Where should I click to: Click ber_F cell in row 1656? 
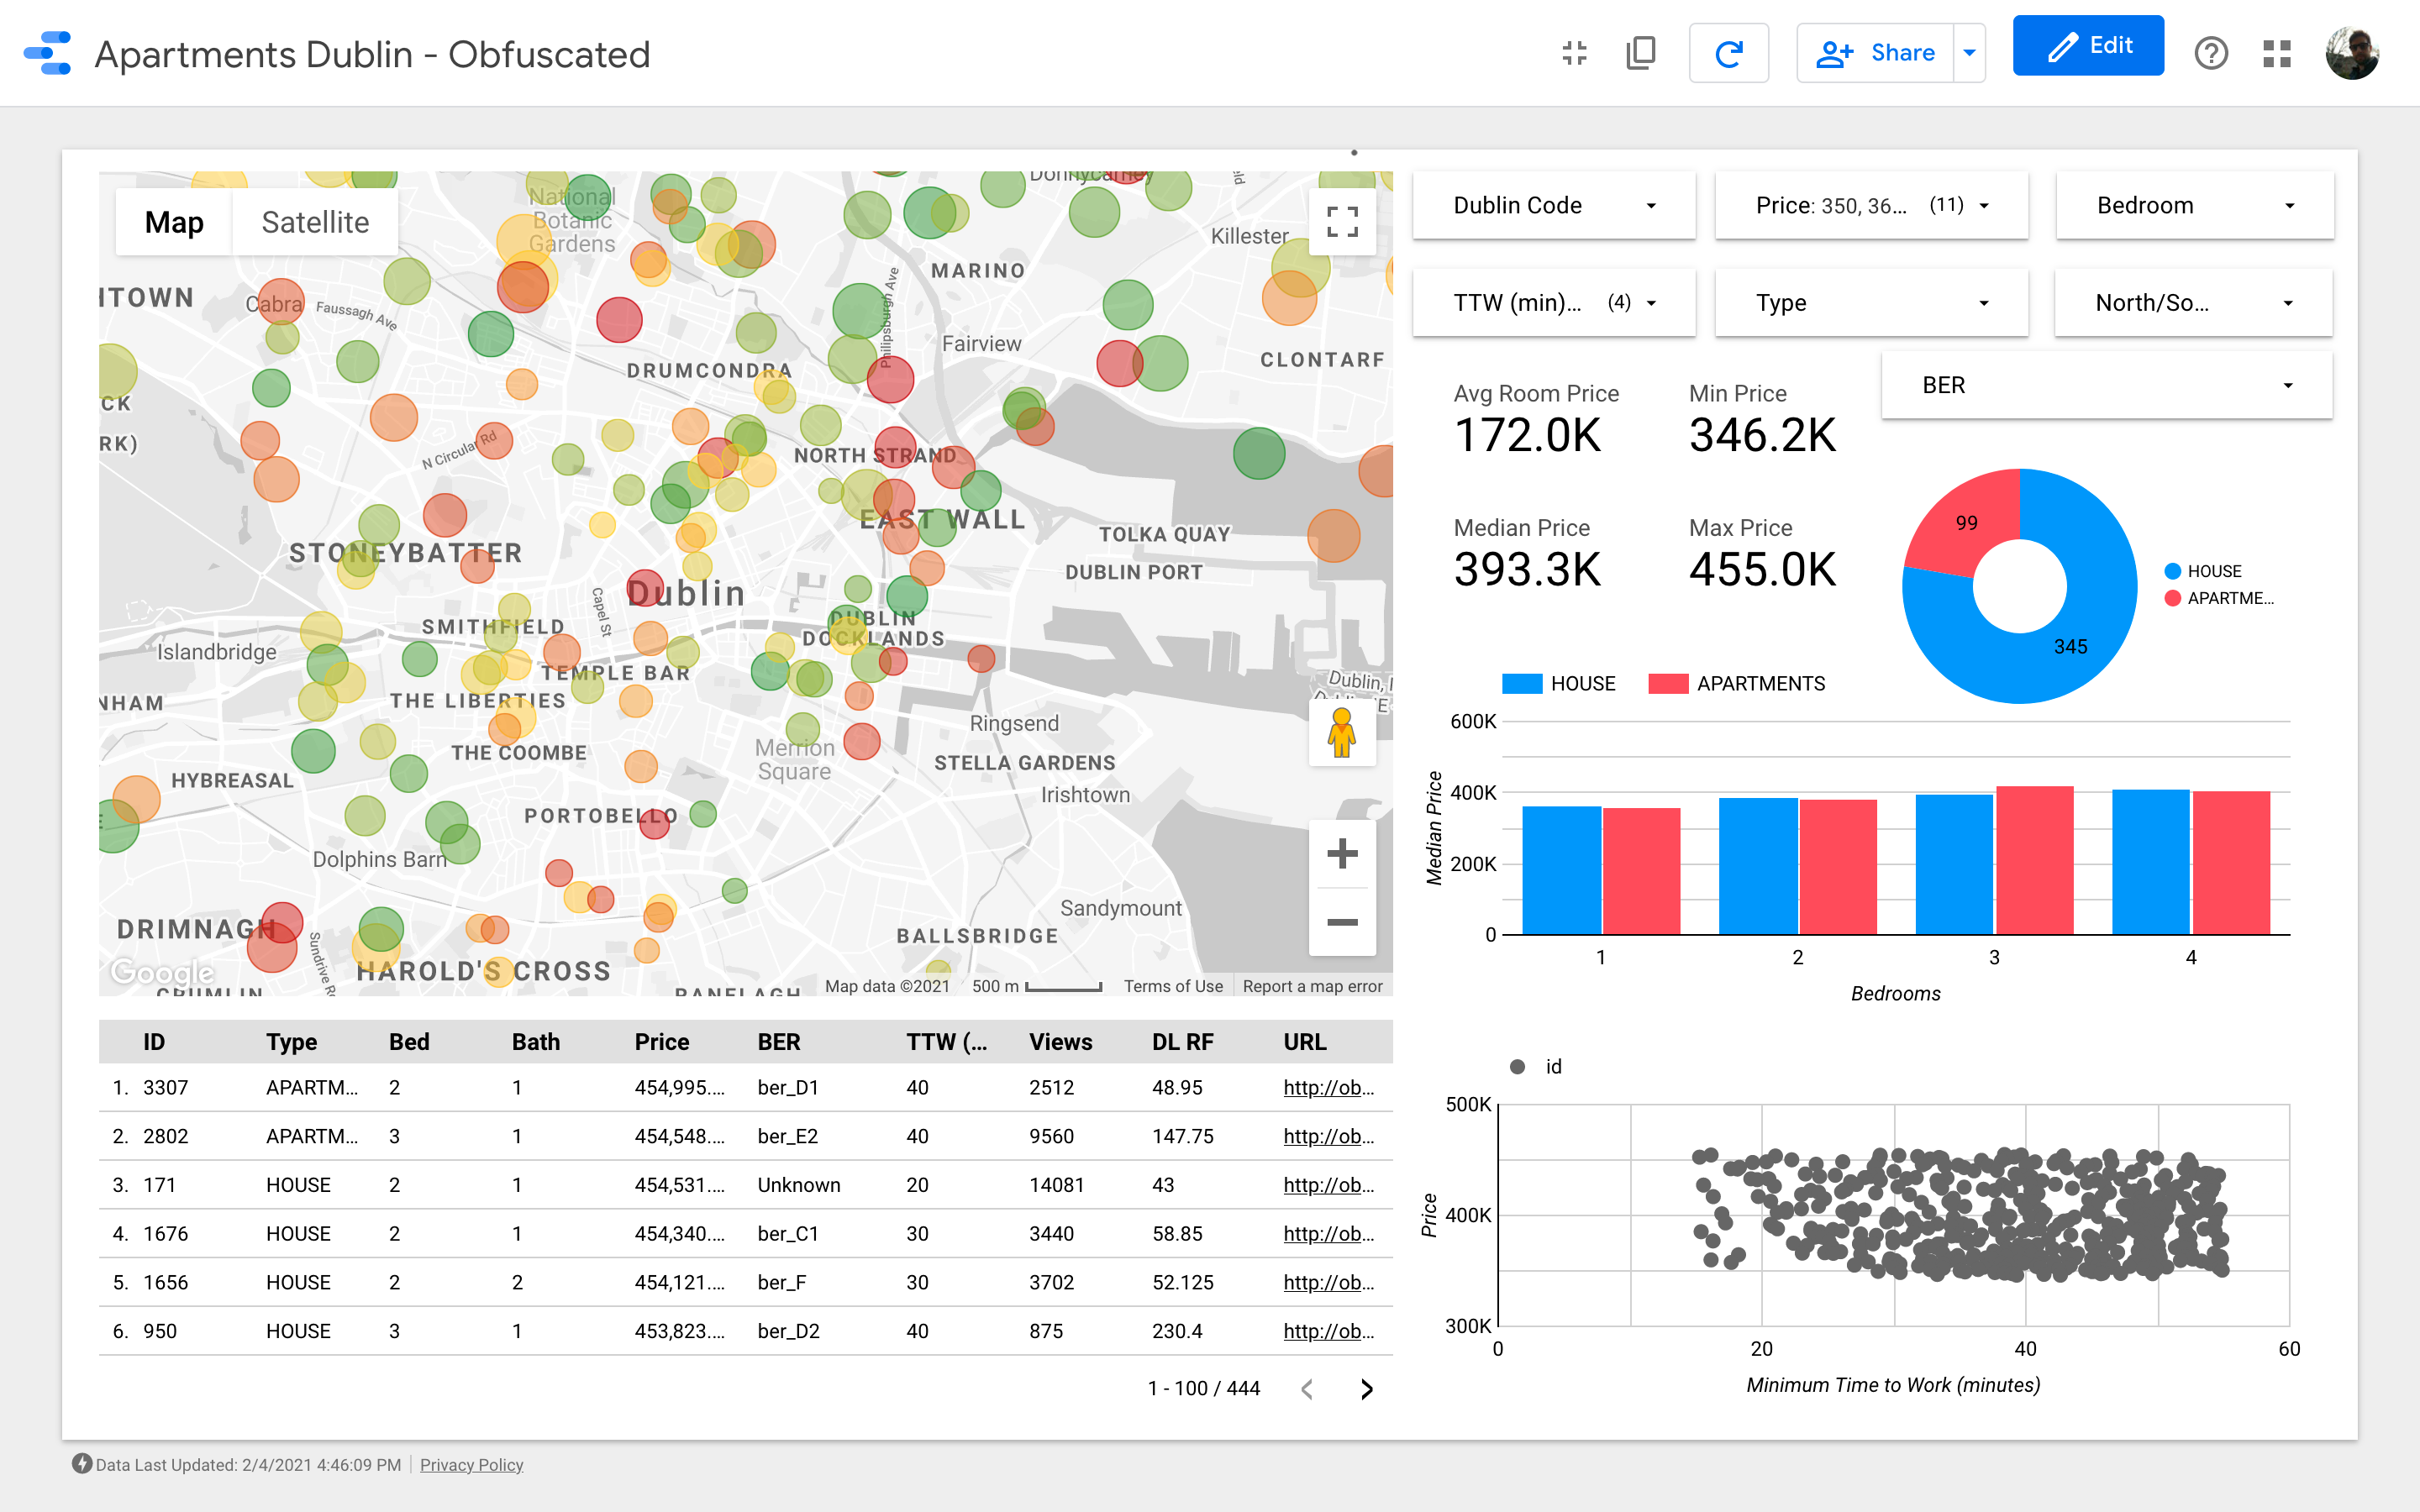781,1282
